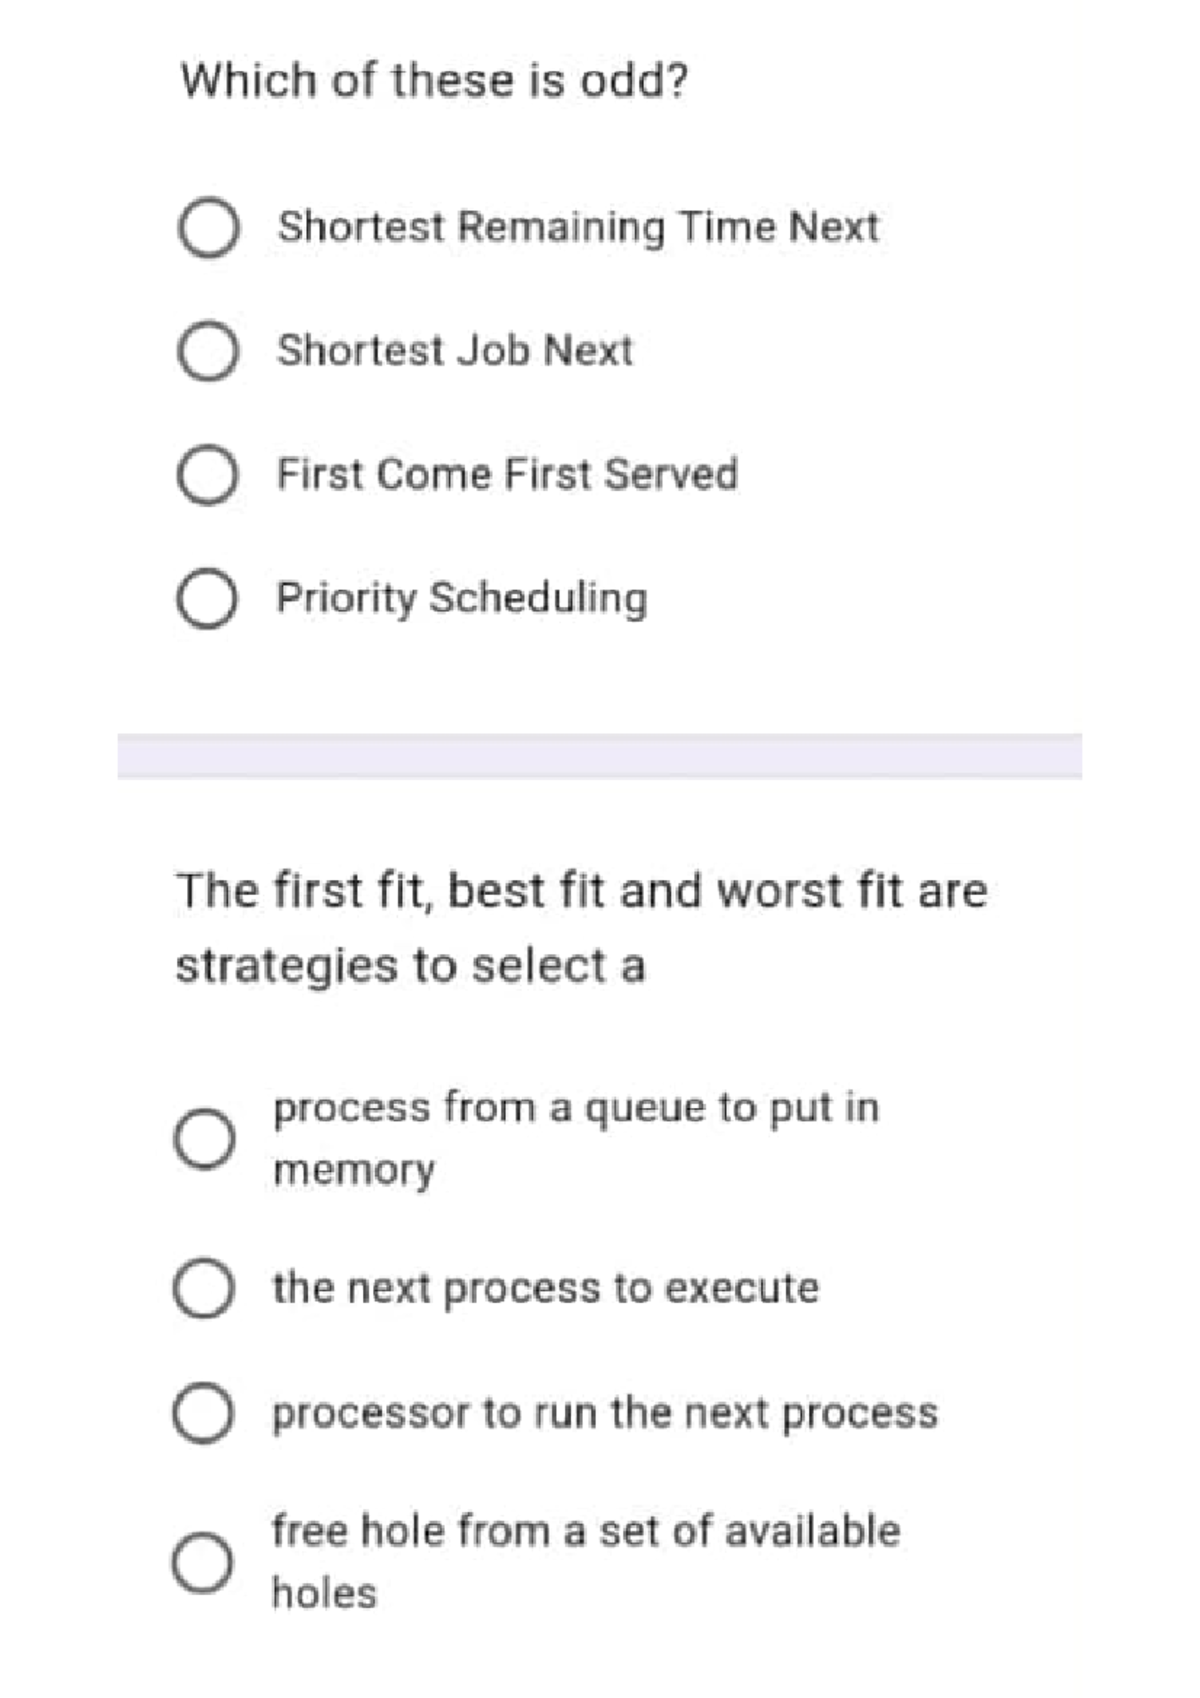Click the 'process from a queue to put in' text

tap(576, 1108)
